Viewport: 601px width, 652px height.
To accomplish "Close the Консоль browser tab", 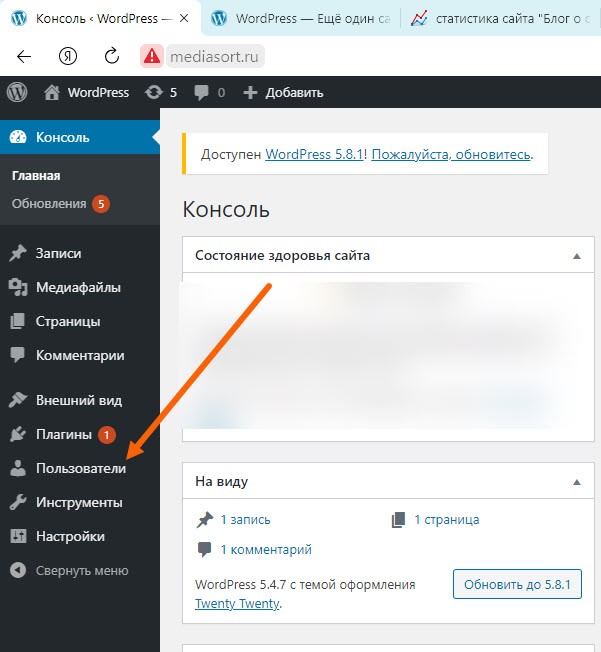I will tap(184, 18).
